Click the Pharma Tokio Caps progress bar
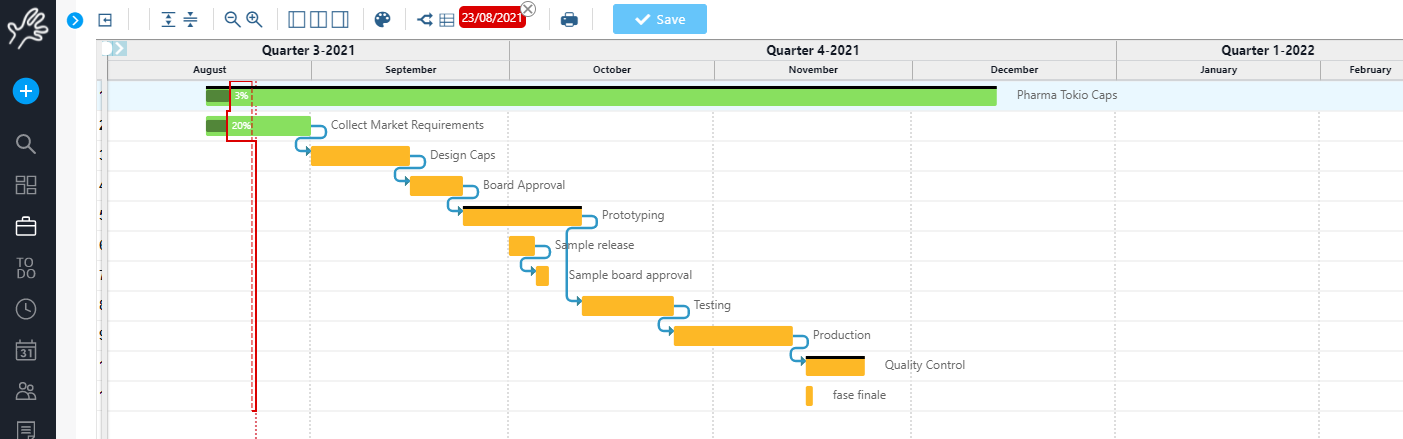This screenshot has width=1403, height=439. (x=600, y=96)
